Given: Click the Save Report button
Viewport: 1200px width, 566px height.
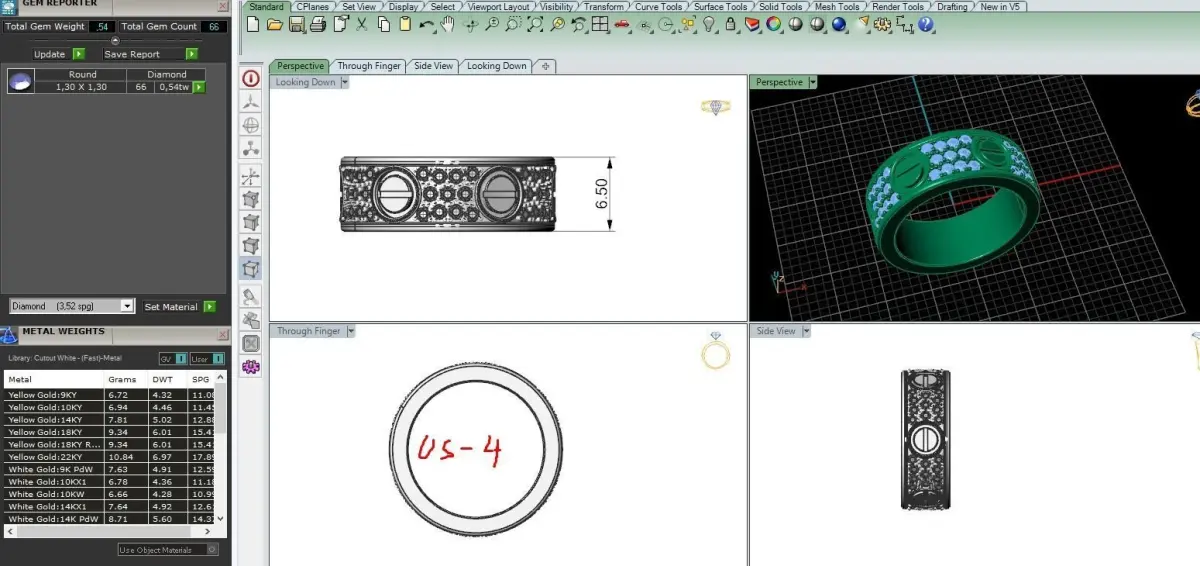Looking at the screenshot, I should coord(151,54).
